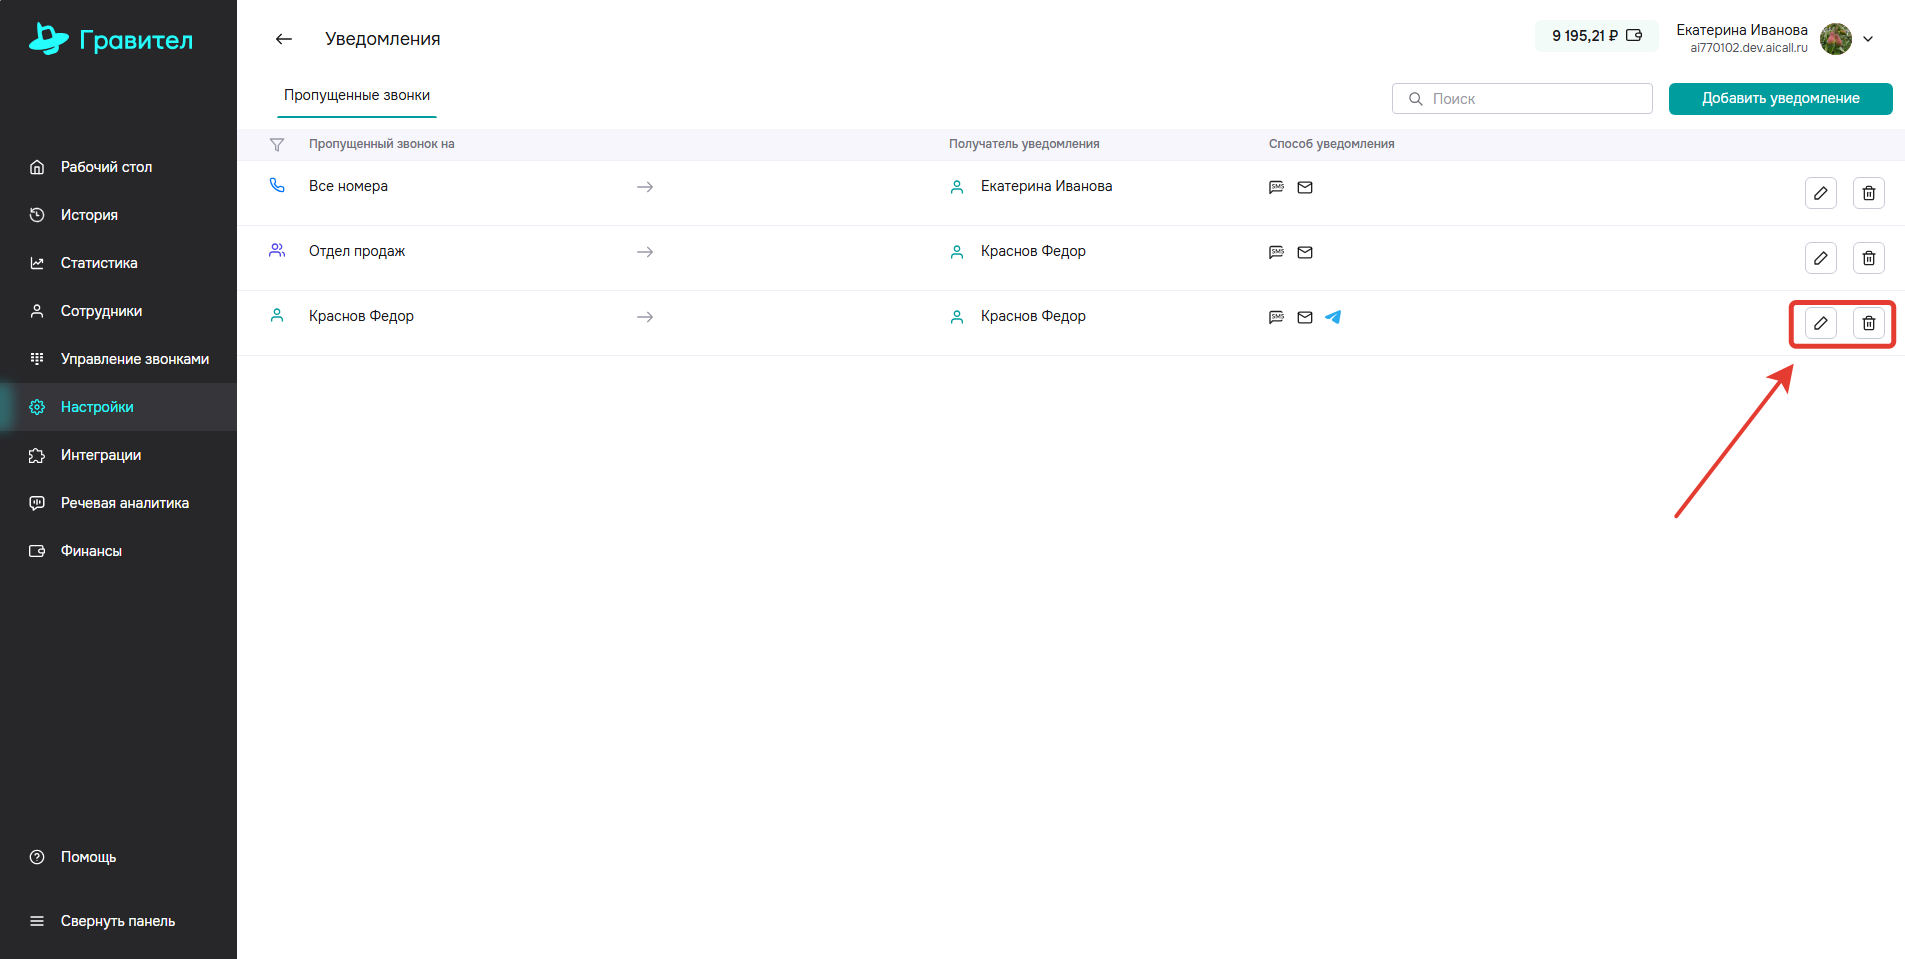Click the Гравител logo
1905x959 pixels.
coord(111,40)
